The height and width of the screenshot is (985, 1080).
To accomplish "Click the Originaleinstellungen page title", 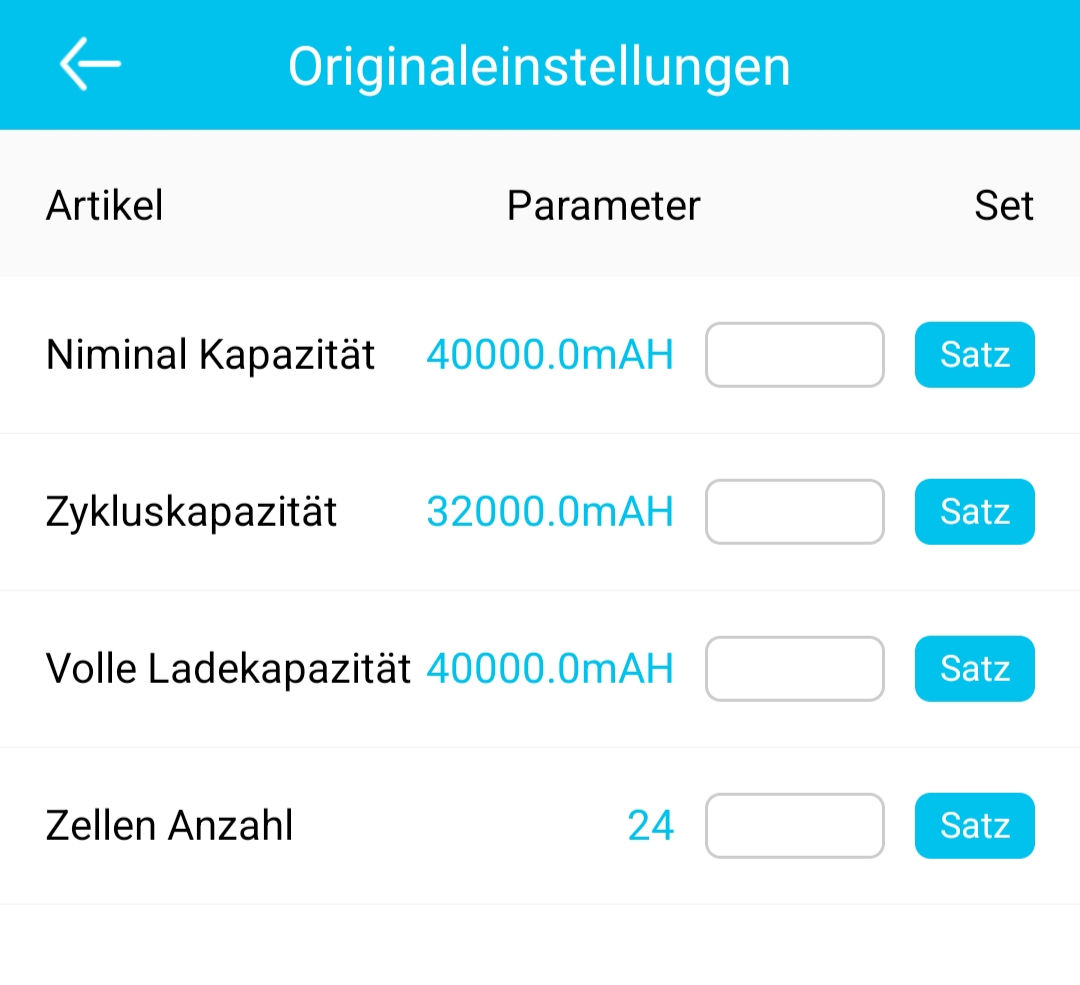I will (539, 66).
